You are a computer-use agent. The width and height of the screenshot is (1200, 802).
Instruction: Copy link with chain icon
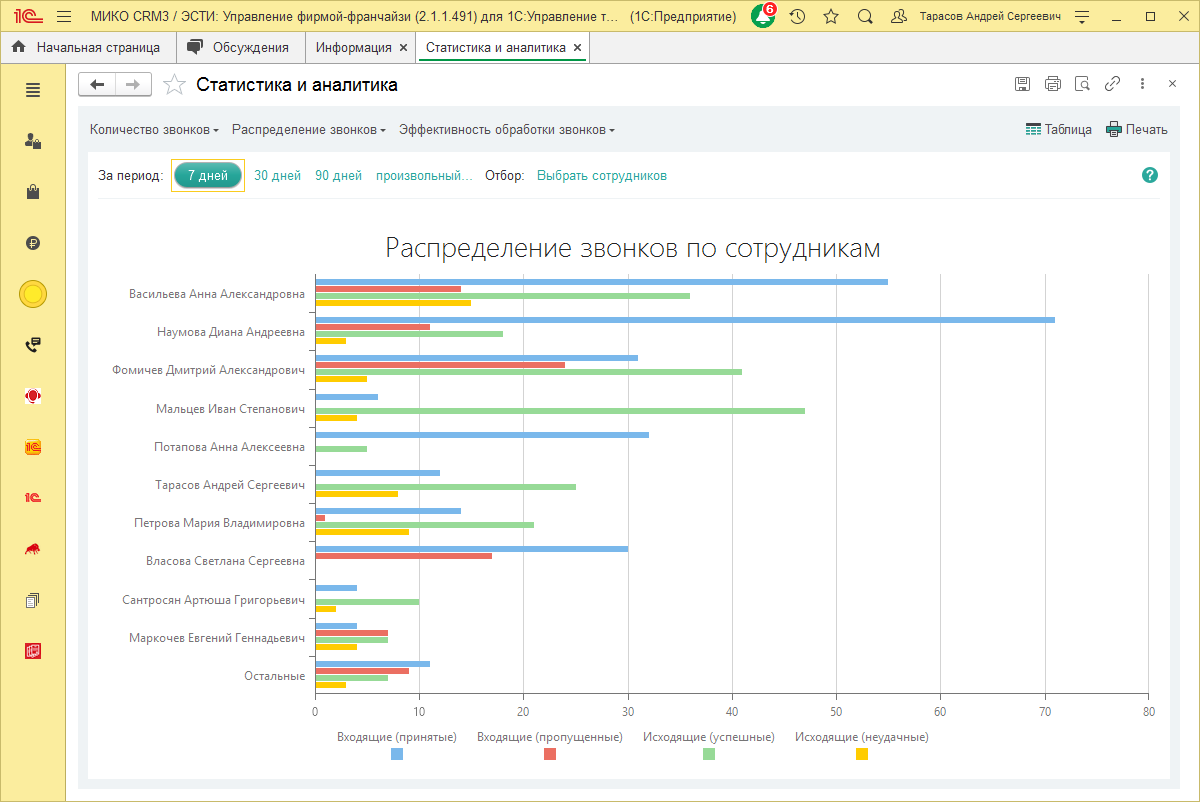1112,85
